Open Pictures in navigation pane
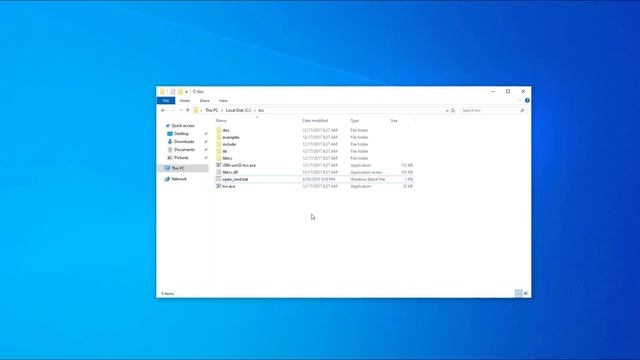This screenshot has width=640, height=360. click(181, 158)
